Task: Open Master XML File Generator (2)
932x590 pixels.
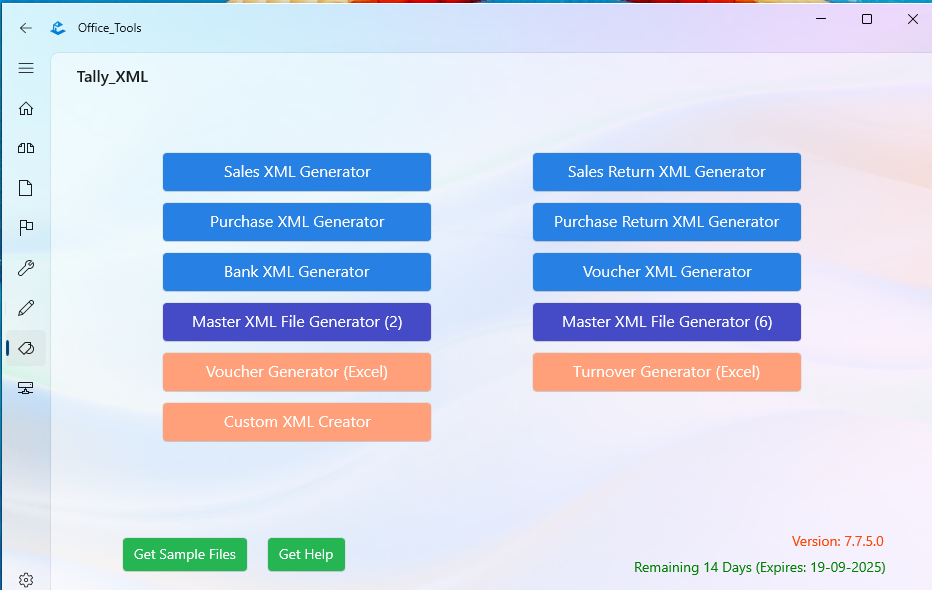Action: (297, 321)
